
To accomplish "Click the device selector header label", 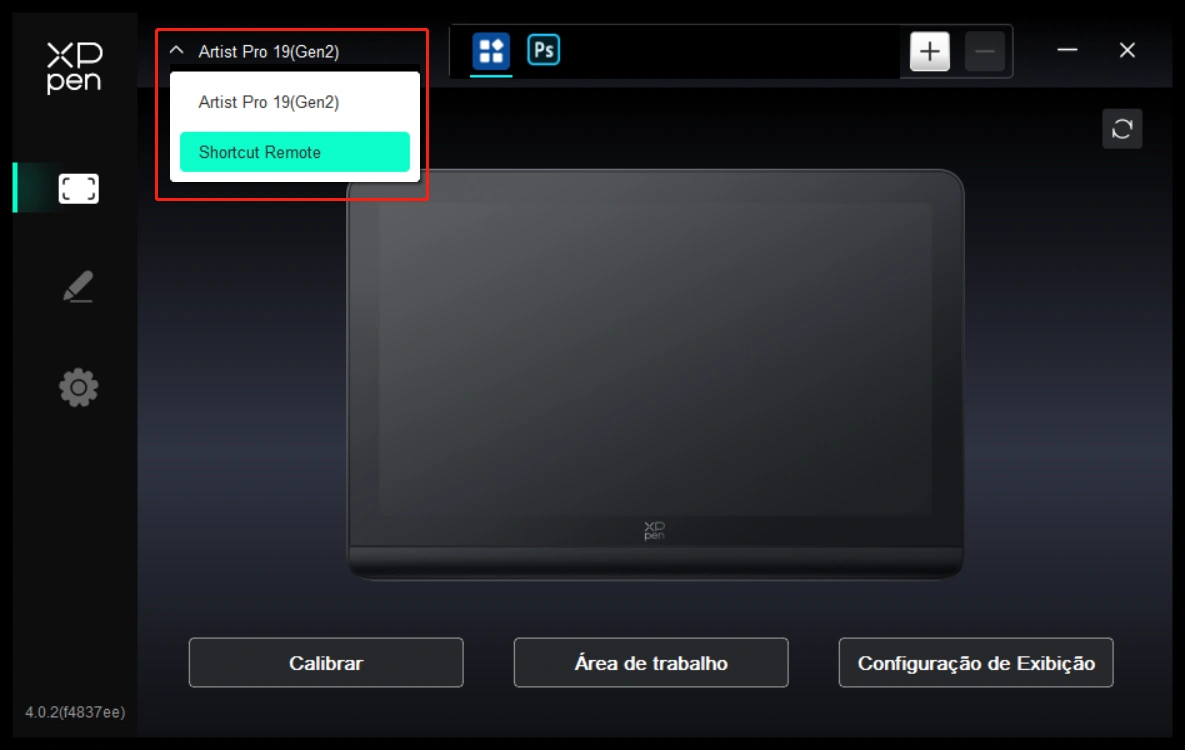I will (268, 52).
